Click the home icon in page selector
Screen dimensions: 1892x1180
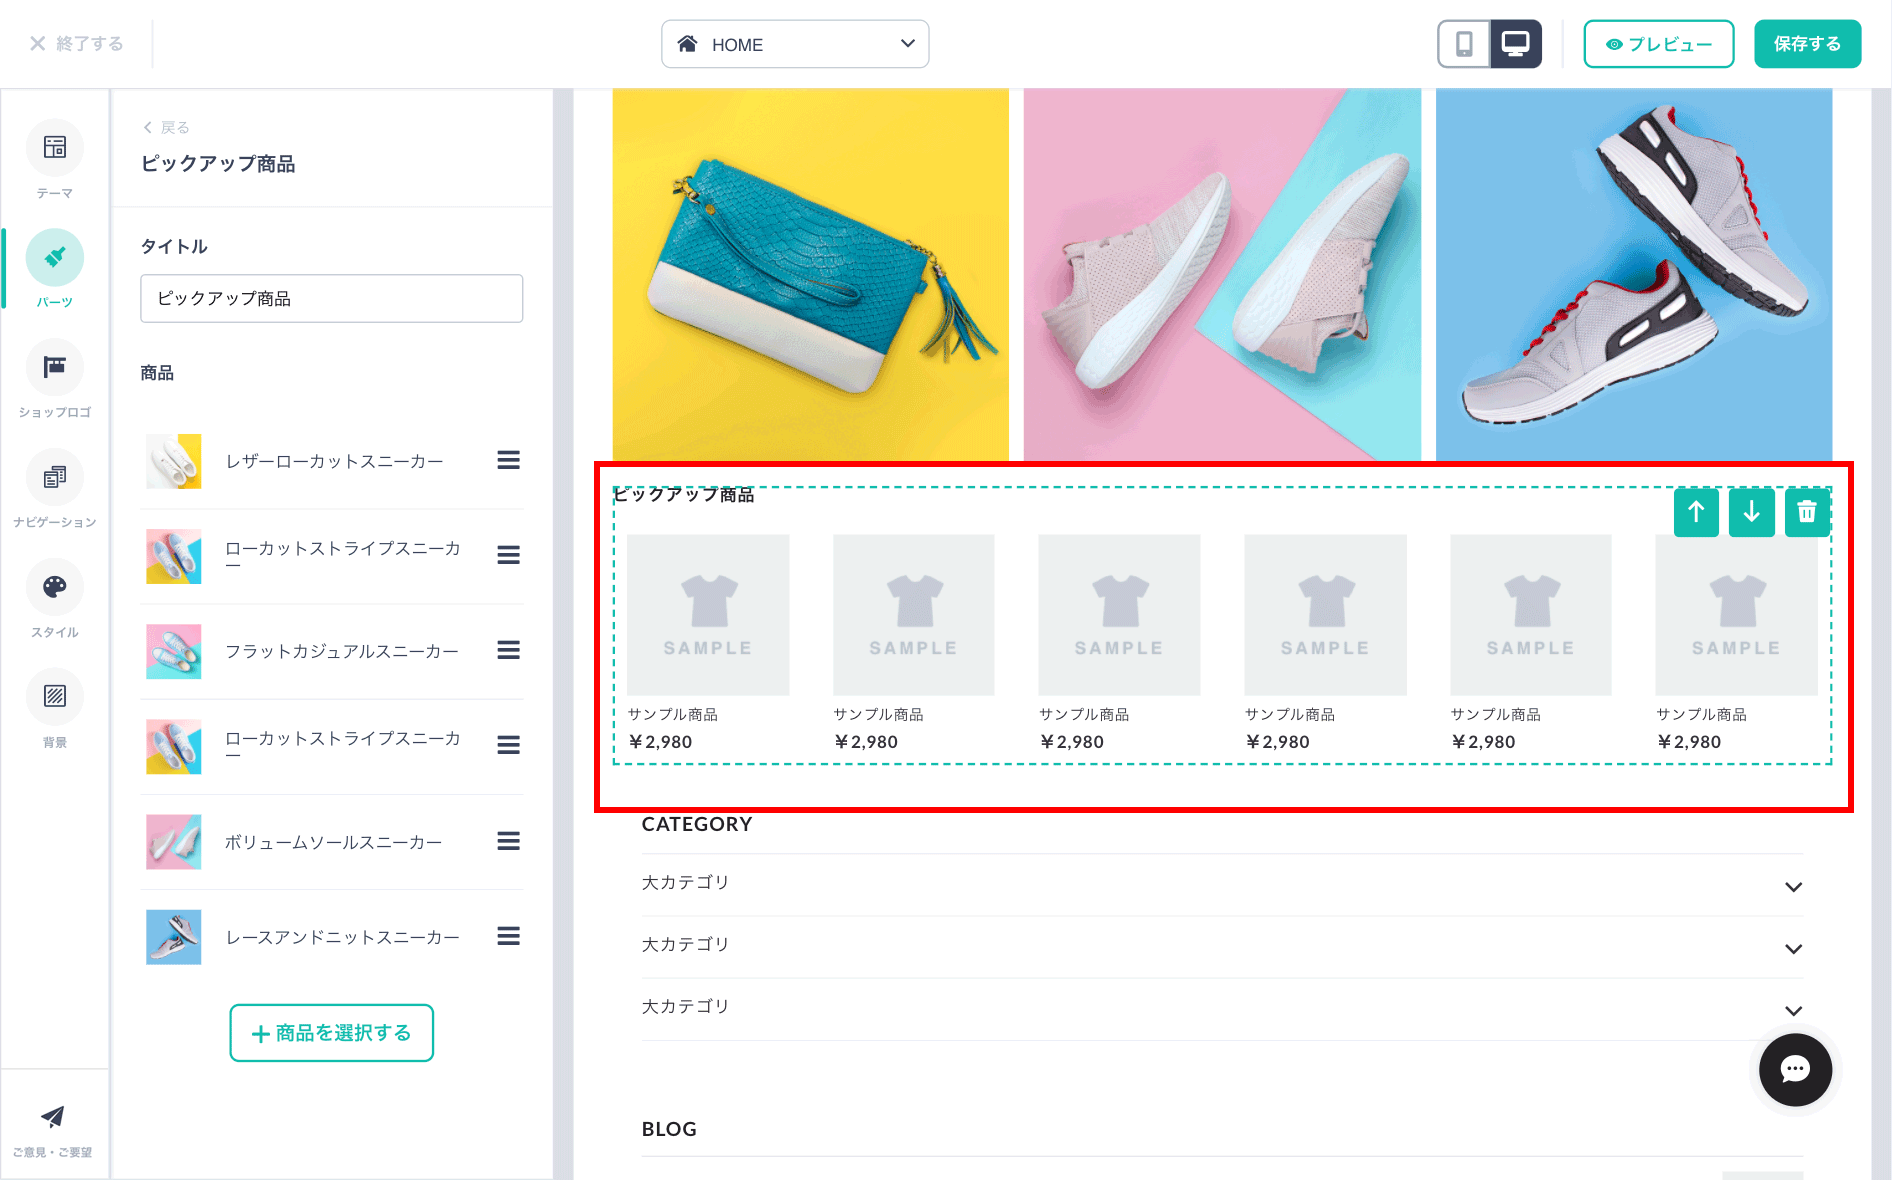click(x=688, y=44)
